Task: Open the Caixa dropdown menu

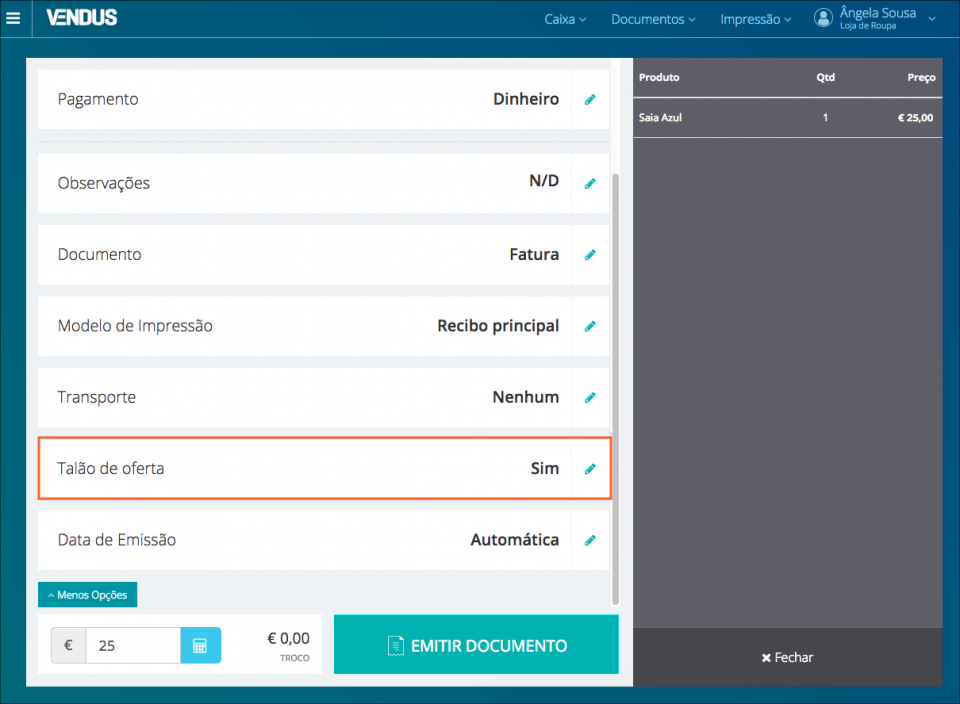Action: coord(565,18)
